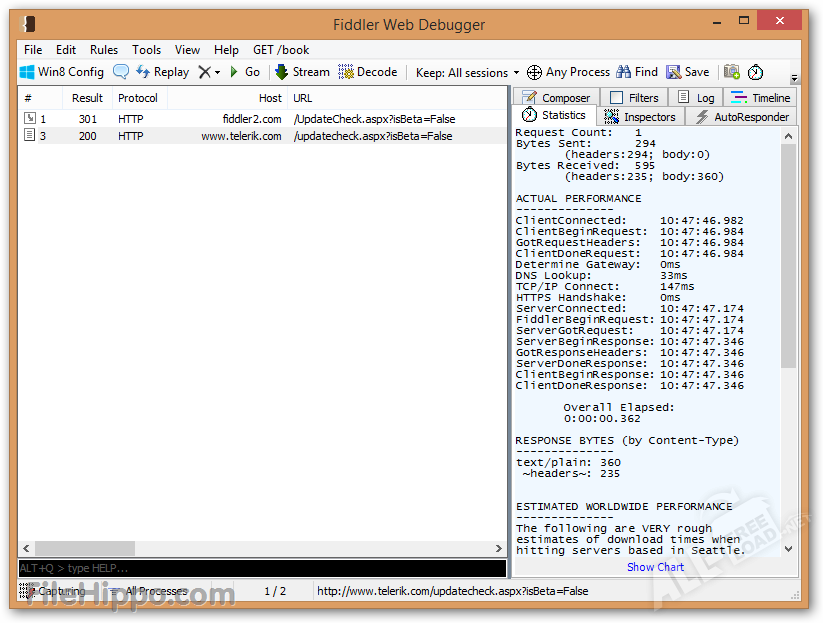Click the camera screenshot toolbar icon

pyautogui.click(x=732, y=72)
